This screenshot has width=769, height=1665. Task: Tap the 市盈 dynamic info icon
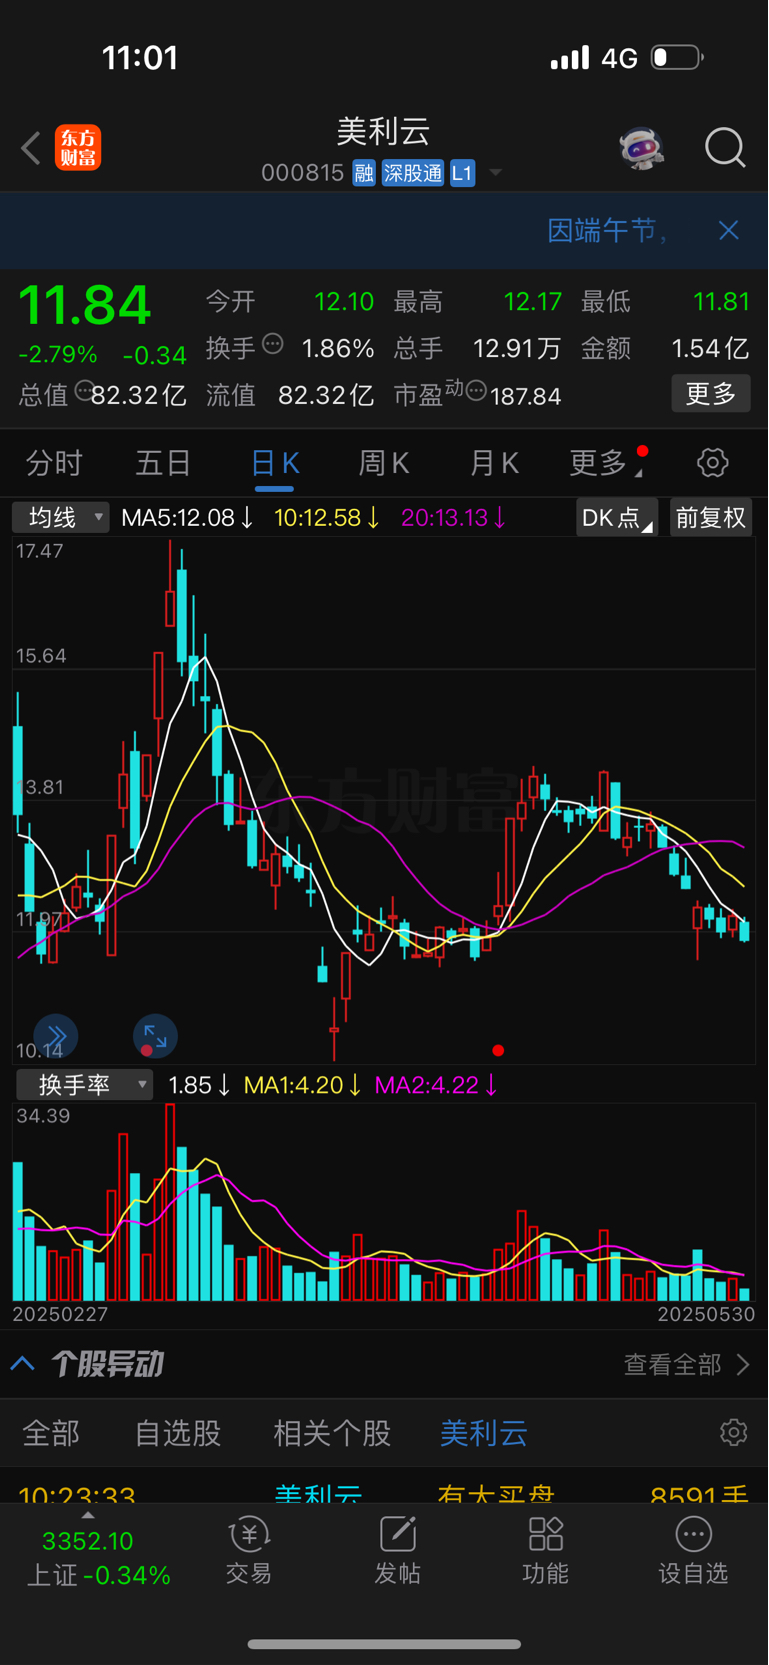[476, 391]
